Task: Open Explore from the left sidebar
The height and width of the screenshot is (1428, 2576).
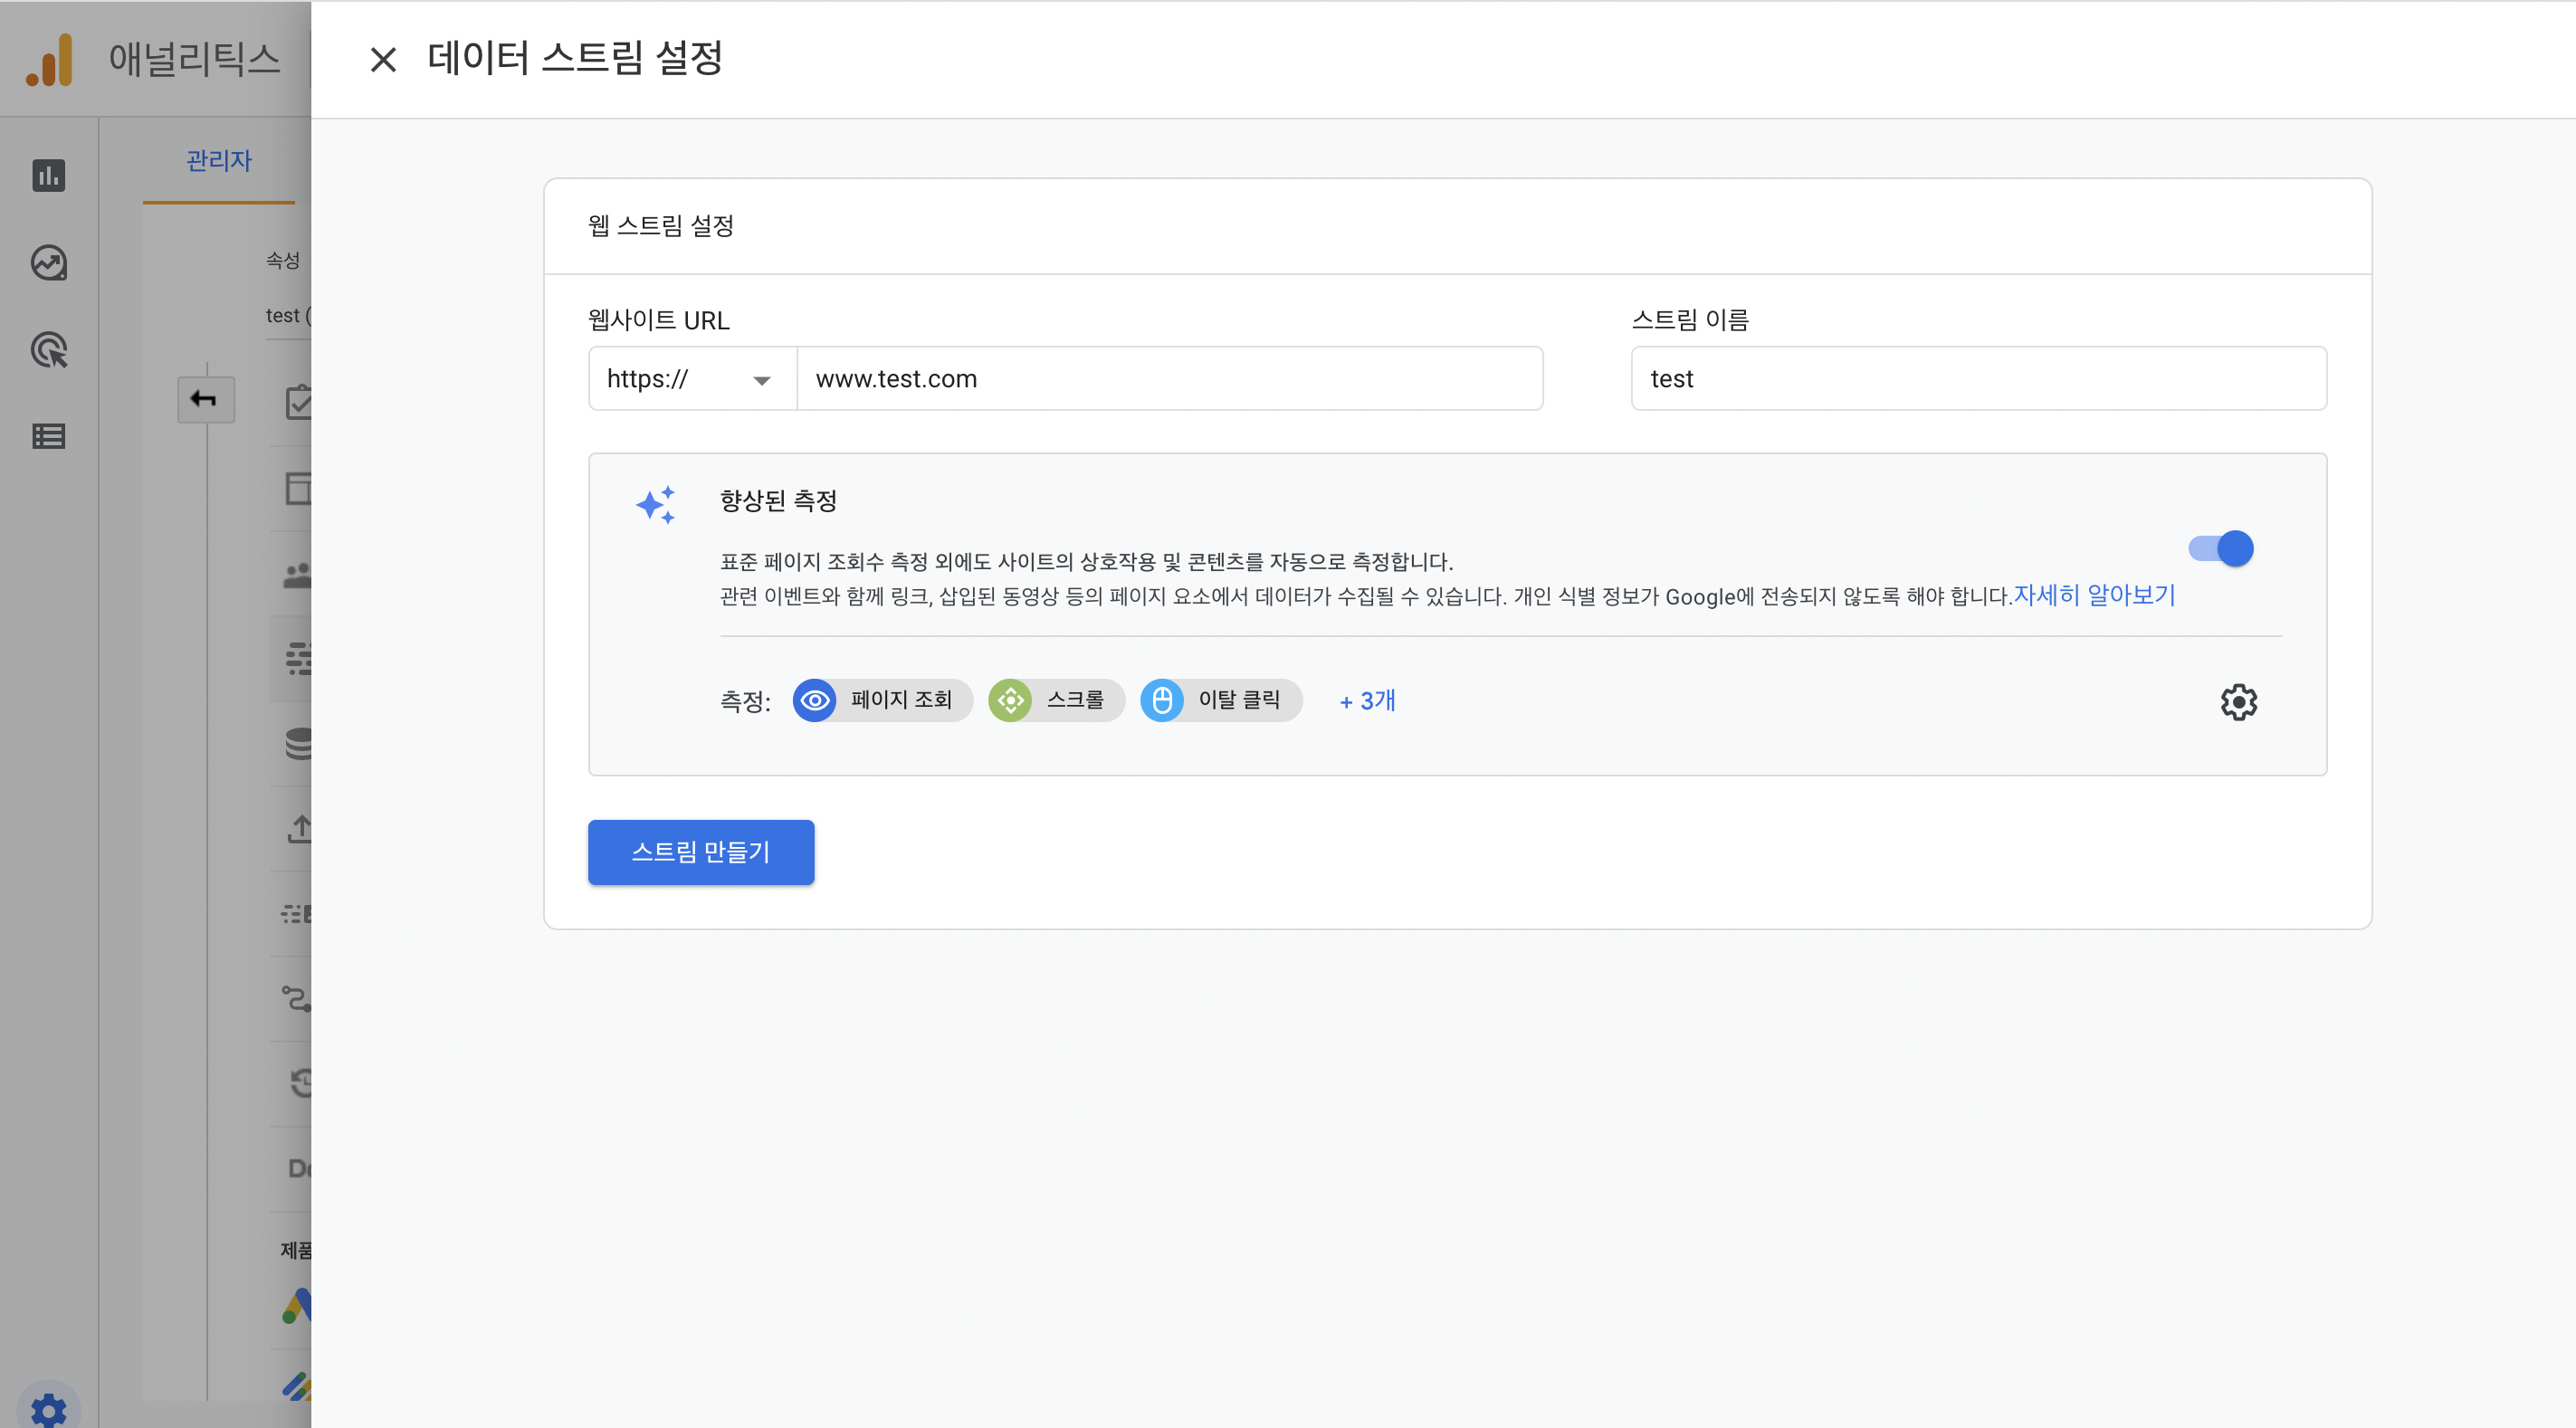Action: (x=48, y=263)
